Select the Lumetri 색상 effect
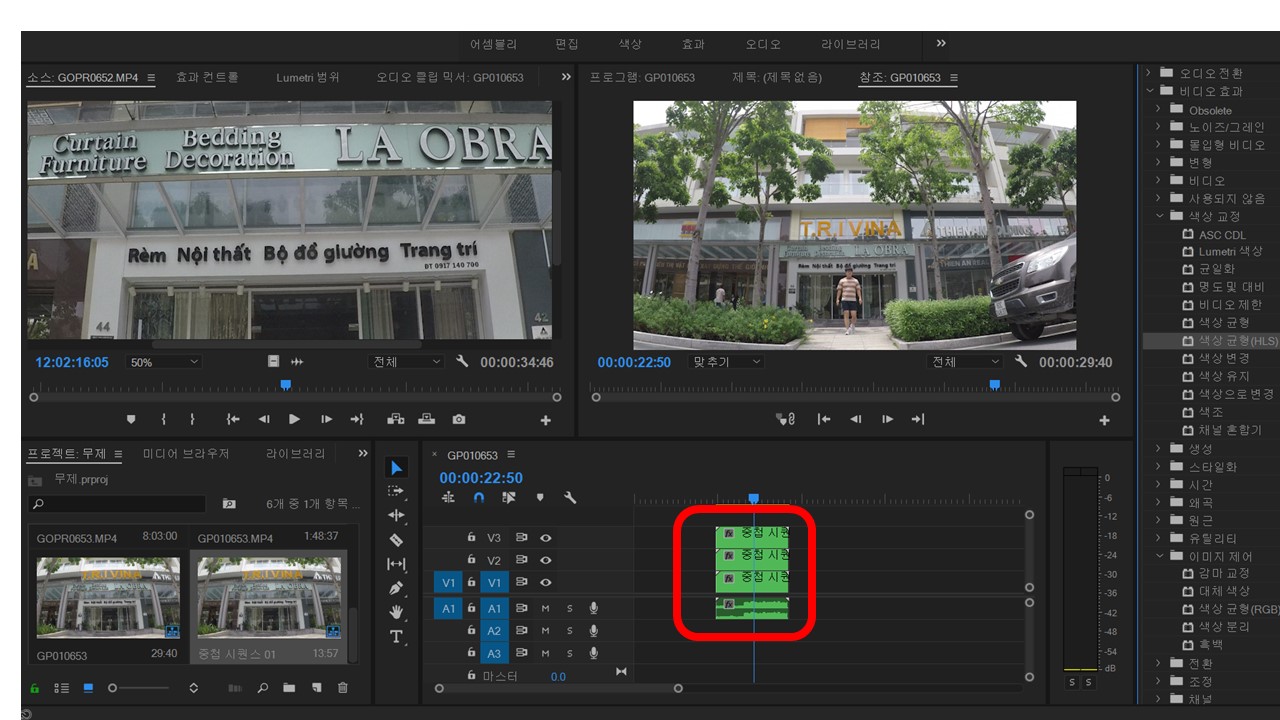Viewport: 1280px width, 720px height. point(1231,252)
